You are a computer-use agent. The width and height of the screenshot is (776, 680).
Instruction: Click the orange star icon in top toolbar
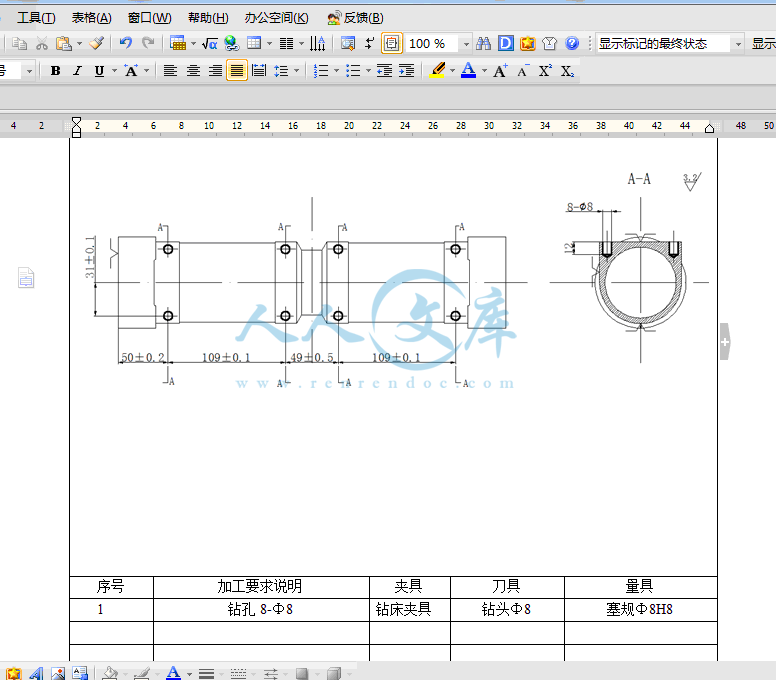528,44
